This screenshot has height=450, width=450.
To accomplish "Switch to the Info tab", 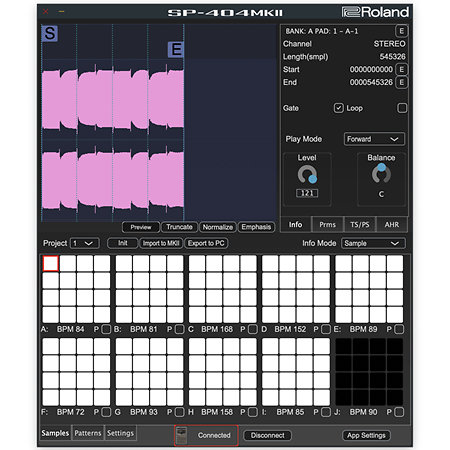I will pyautogui.click(x=295, y=225).
